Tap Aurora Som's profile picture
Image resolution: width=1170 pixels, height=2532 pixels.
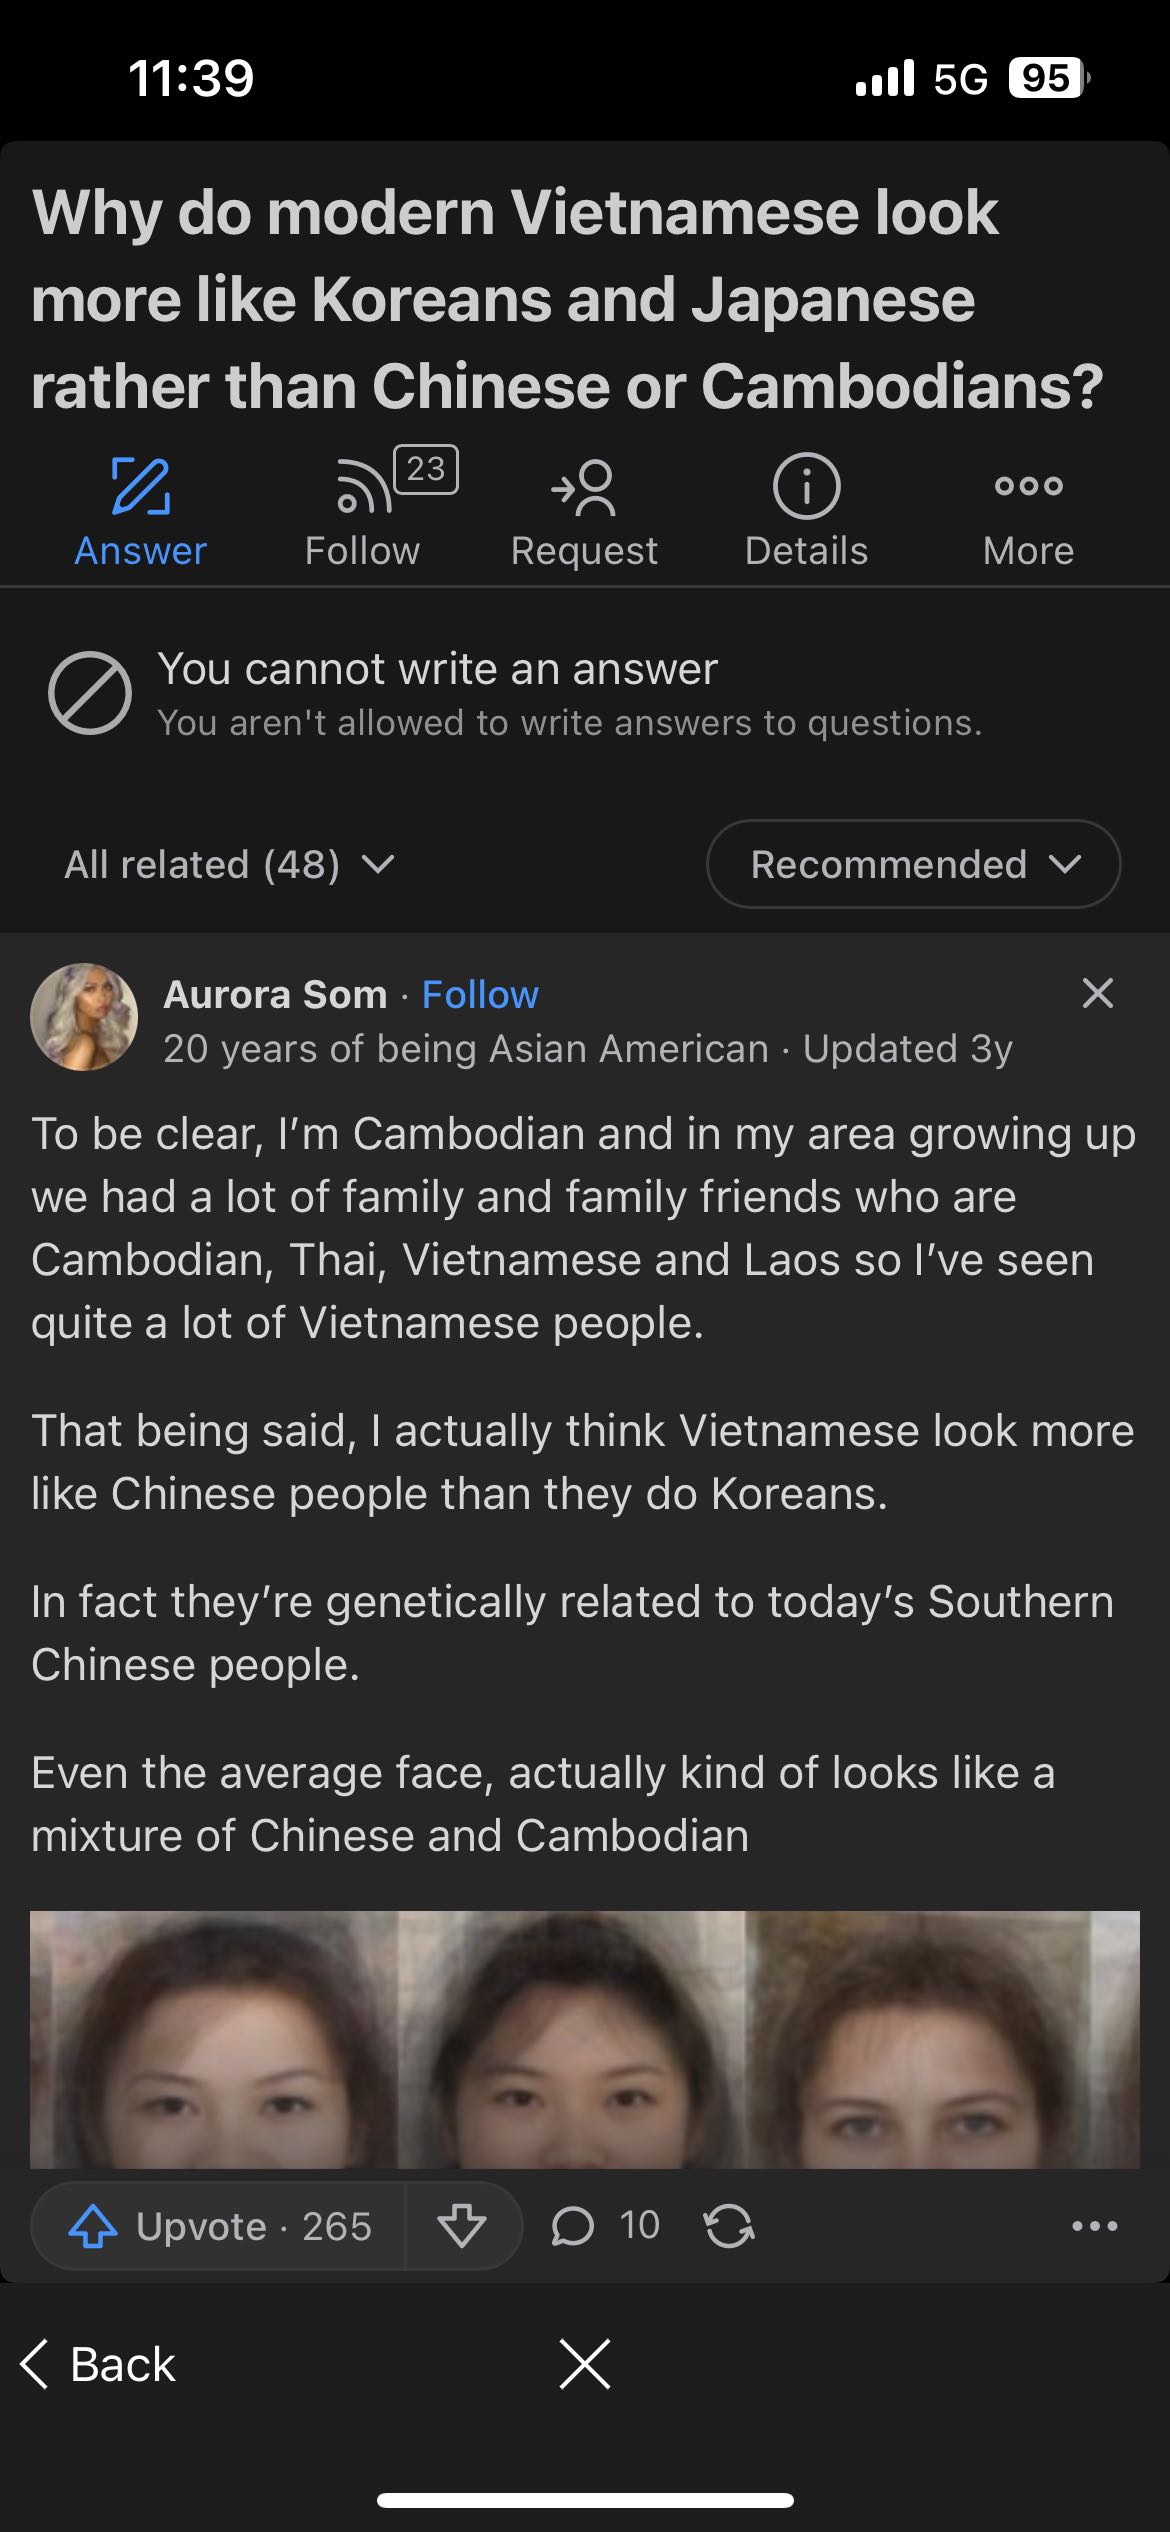[x=85, y=1017]
